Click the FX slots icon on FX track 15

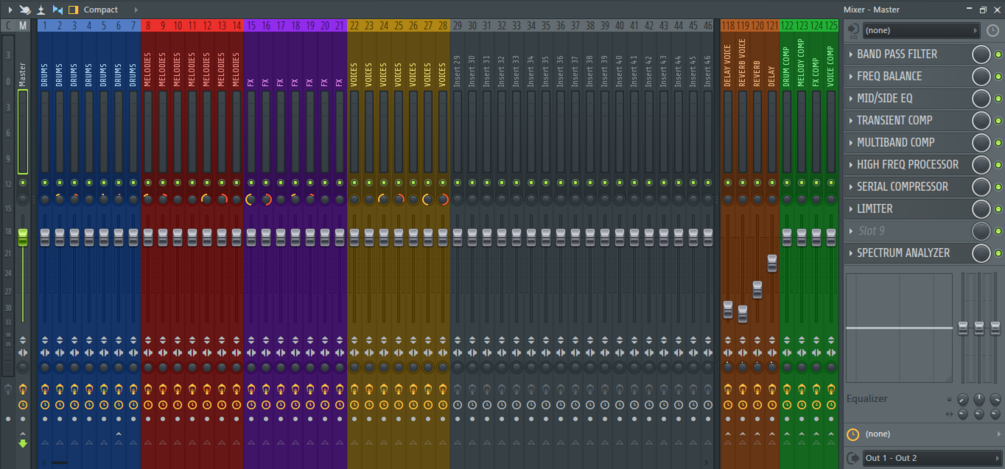tap(251, 389)
